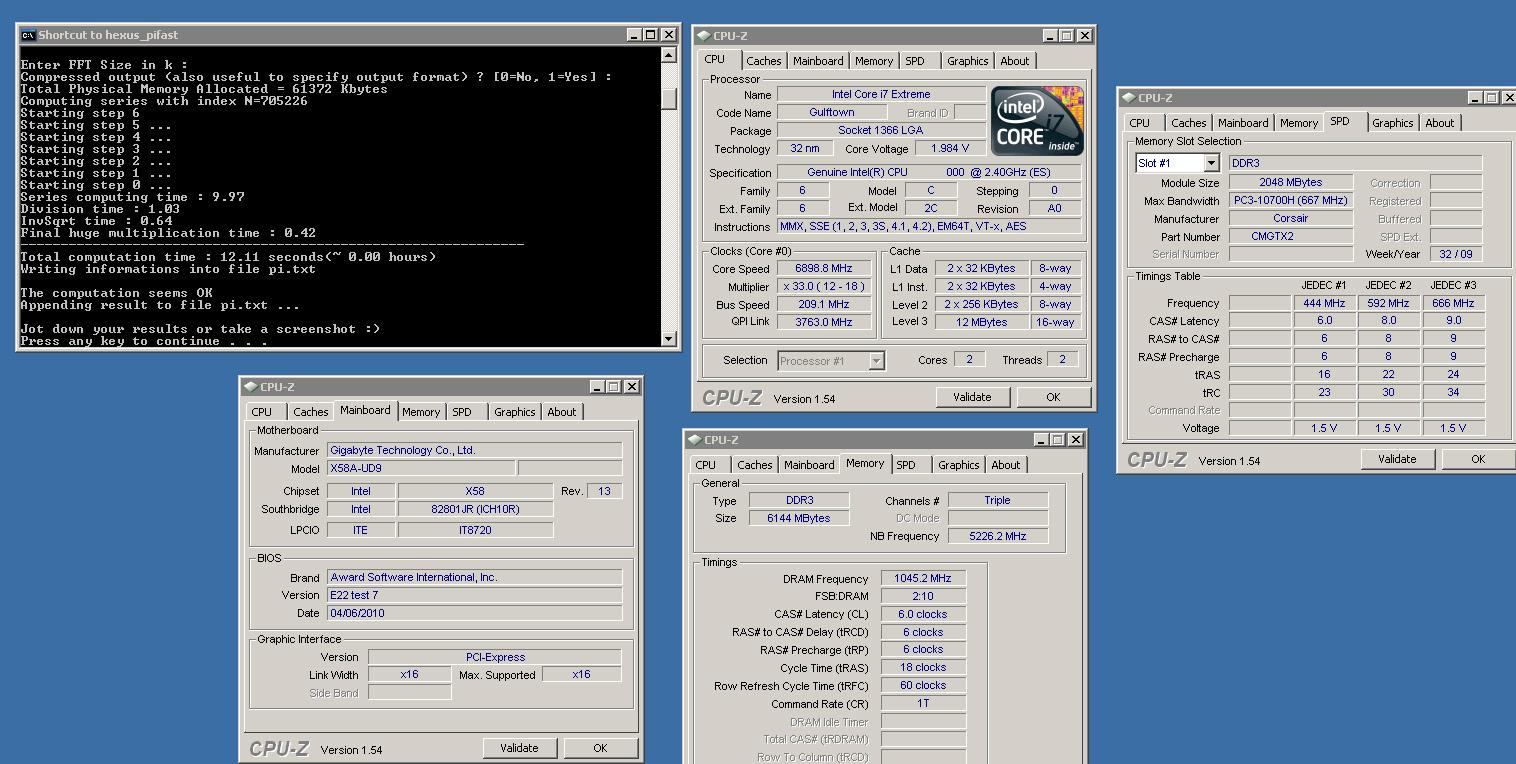This screenshot has height=764, width=1516.
Task: Click Validate in SPD window
Action: tap(1397, 459)
